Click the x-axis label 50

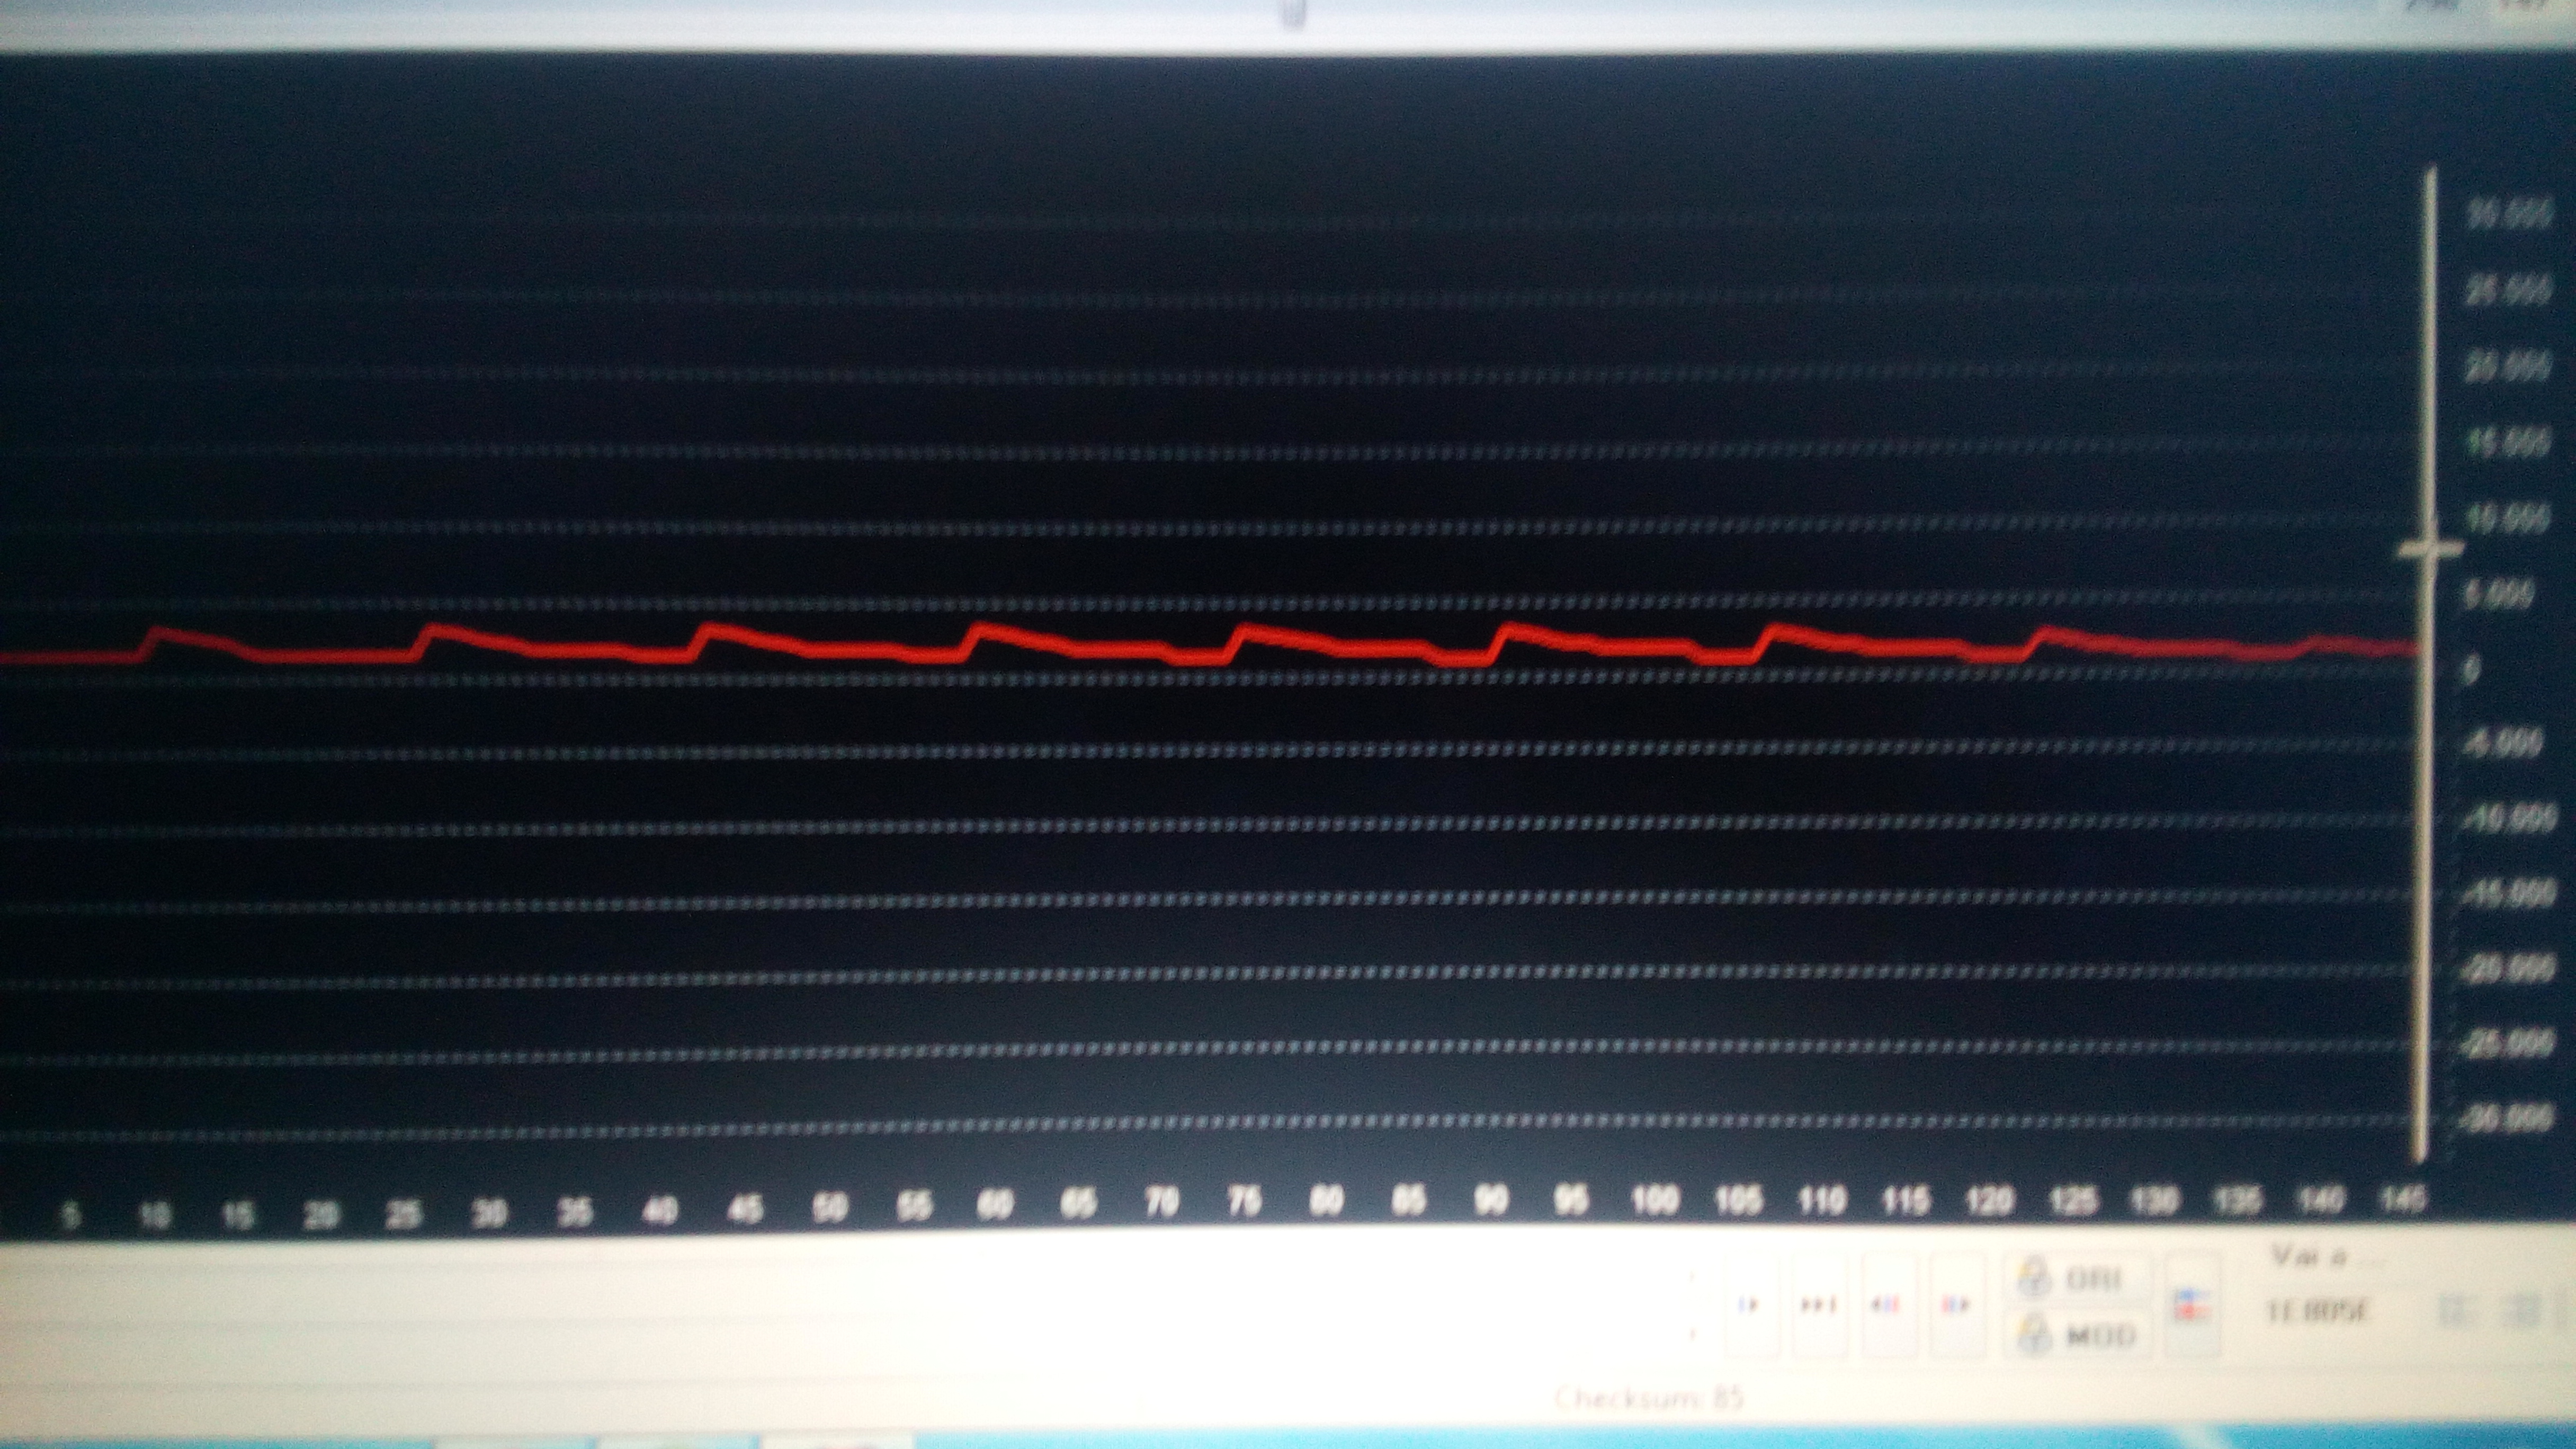[830, 1208]
